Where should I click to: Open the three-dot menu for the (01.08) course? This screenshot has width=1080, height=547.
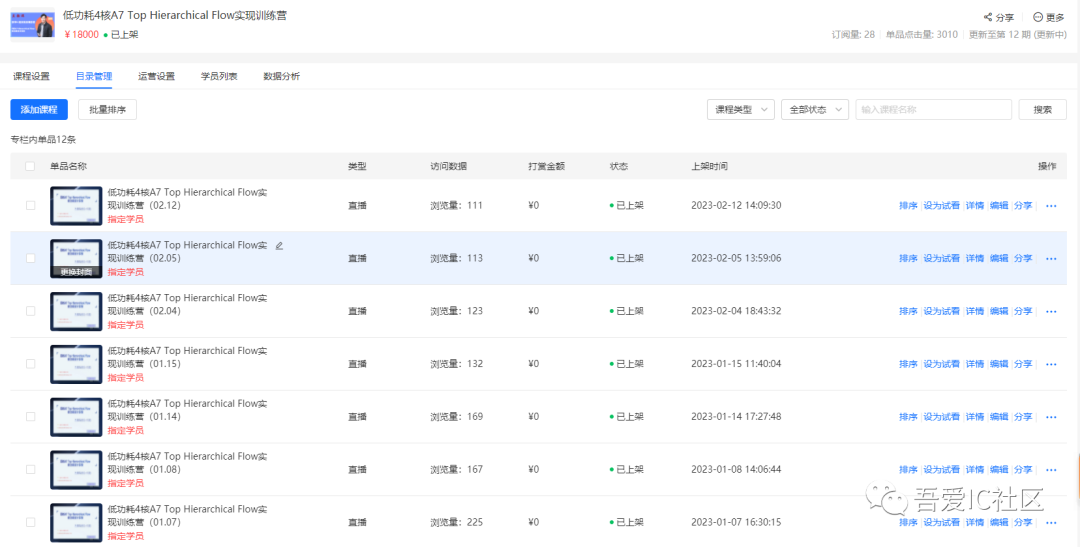[x=1051, y=470]
